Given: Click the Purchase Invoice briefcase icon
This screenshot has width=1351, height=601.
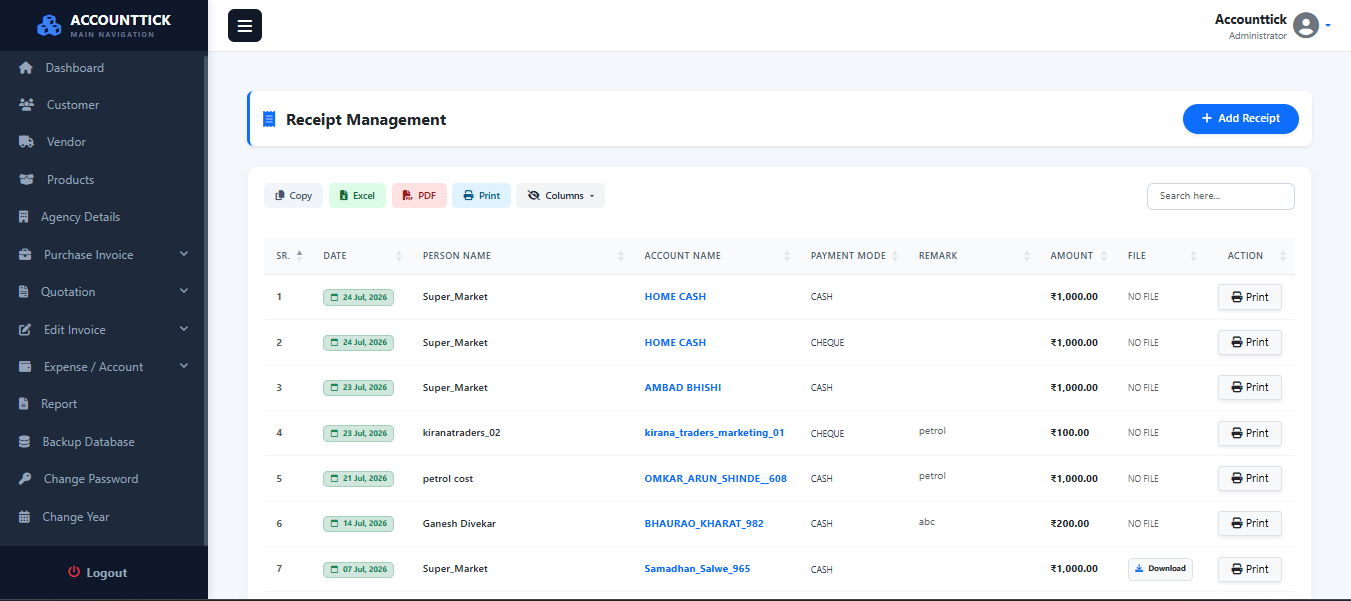Looking at the screenshot, I should tap(25, 255).
